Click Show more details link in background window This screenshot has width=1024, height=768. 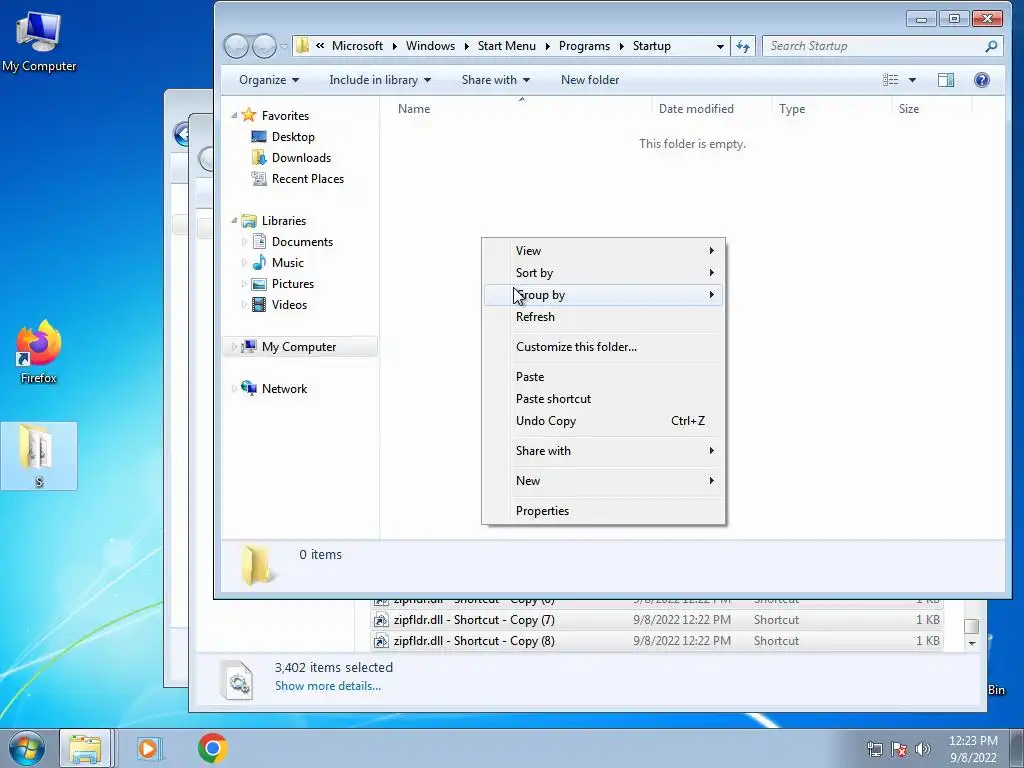(x=328, y=686)
